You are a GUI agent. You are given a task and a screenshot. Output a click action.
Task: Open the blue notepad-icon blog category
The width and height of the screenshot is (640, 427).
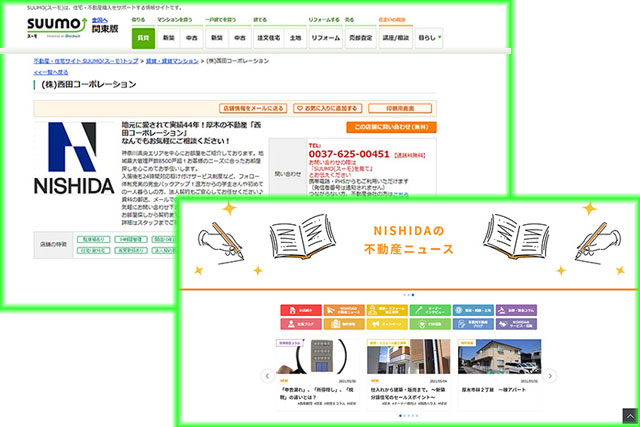click(473, 324)
